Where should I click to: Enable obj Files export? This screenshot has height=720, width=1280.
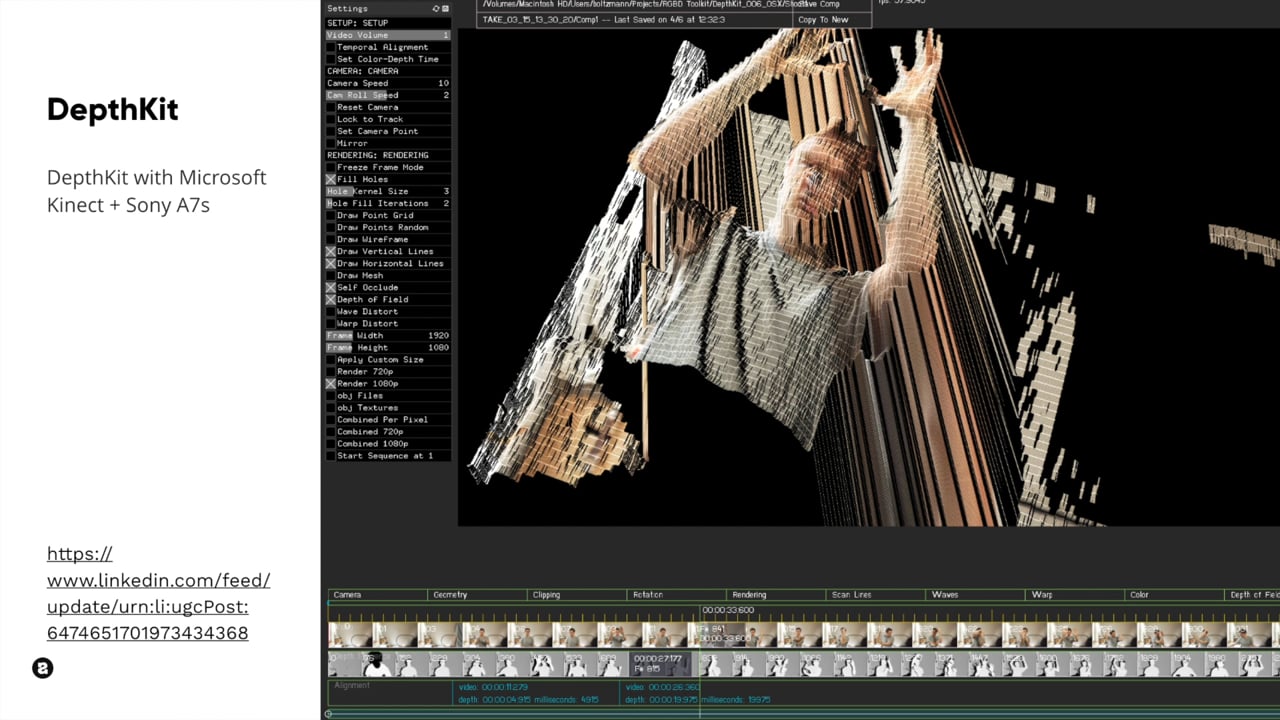click(331, 395)
